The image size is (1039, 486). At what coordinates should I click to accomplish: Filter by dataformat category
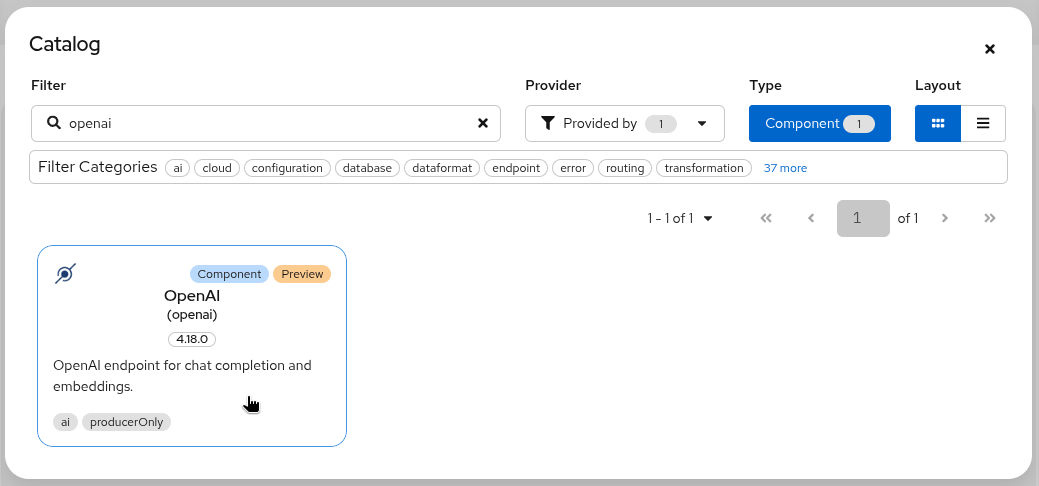click(x=442, y=168)
